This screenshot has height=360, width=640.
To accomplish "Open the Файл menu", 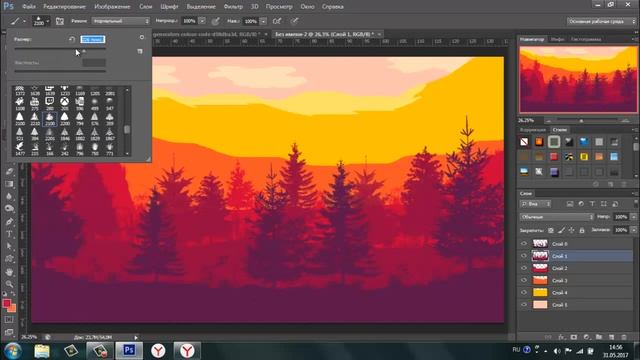I will click(28, 7).
